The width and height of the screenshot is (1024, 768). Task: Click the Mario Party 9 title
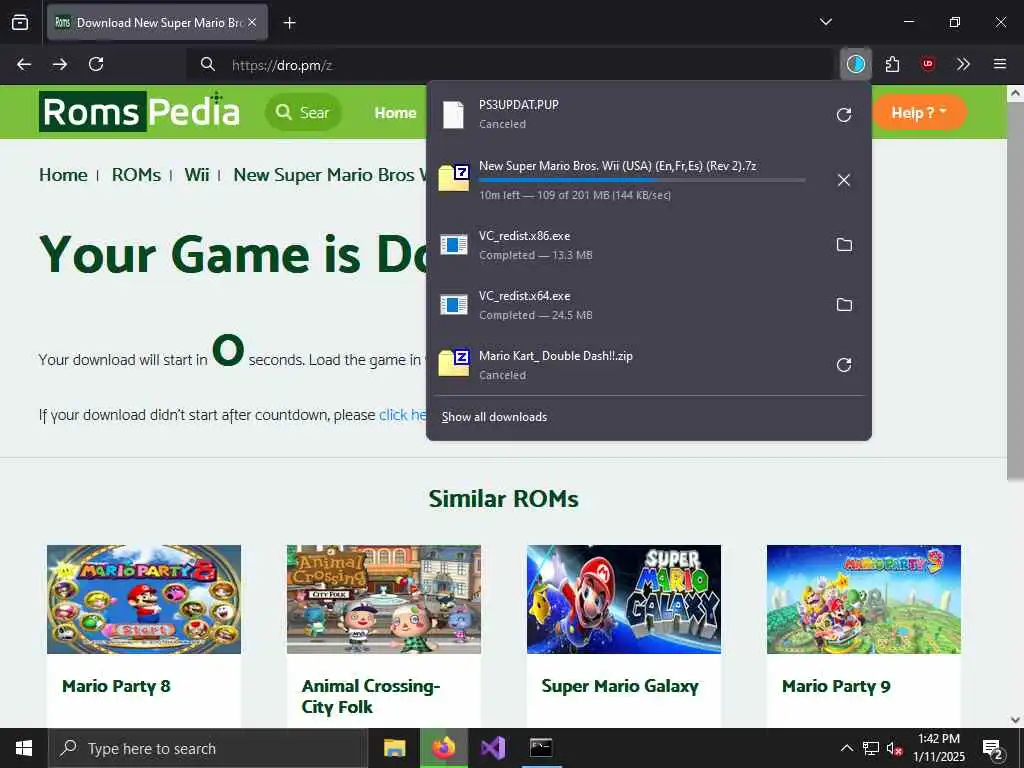pos(836,686)
